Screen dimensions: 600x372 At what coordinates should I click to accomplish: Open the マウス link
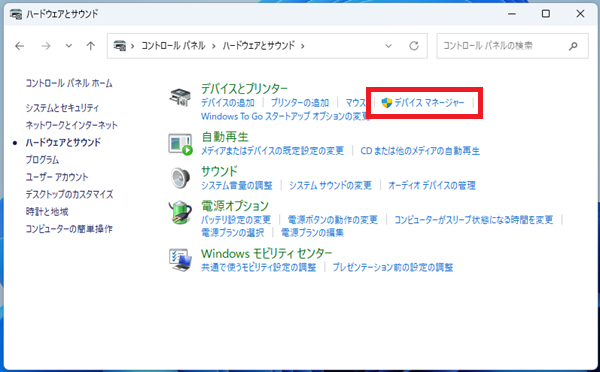pyautogui.click(x=356, y=103)
